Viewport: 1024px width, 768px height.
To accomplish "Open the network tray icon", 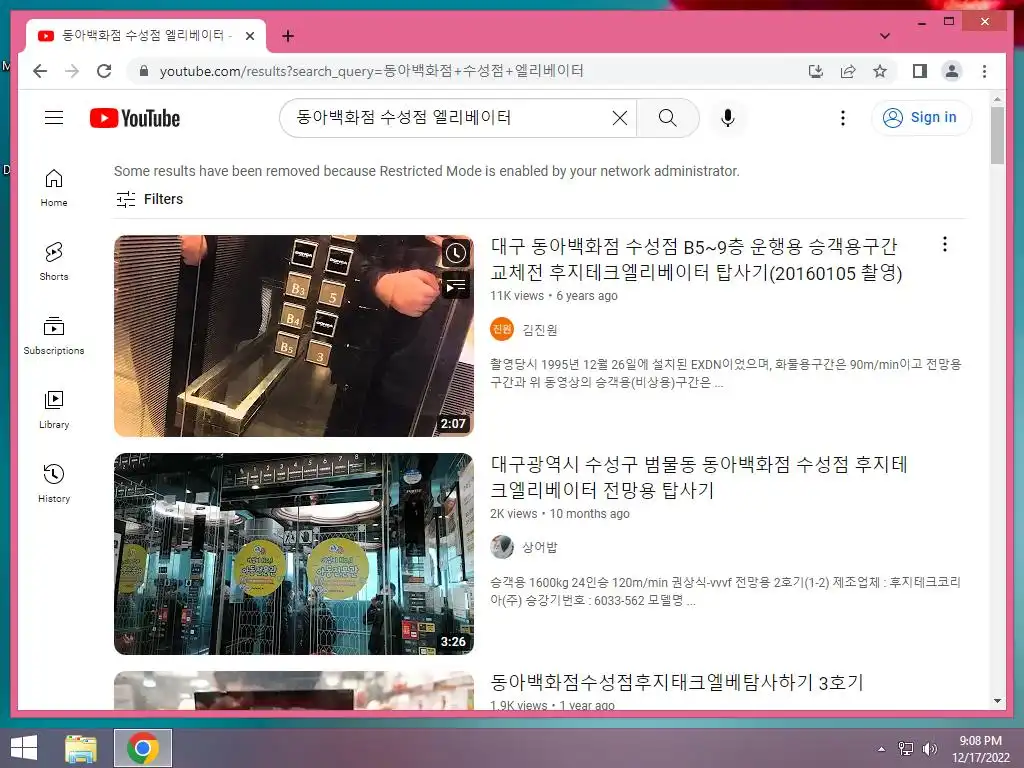I will coord(906,748).
